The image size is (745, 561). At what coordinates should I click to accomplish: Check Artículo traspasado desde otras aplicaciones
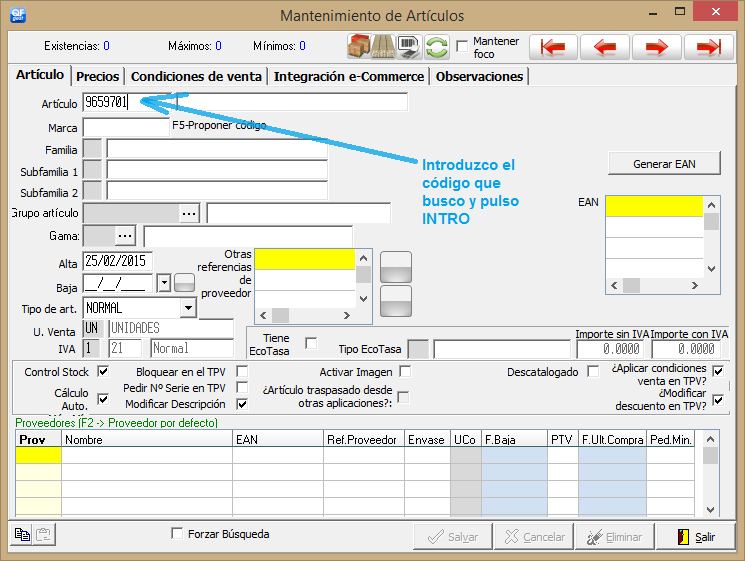click(x=403, y=397)
